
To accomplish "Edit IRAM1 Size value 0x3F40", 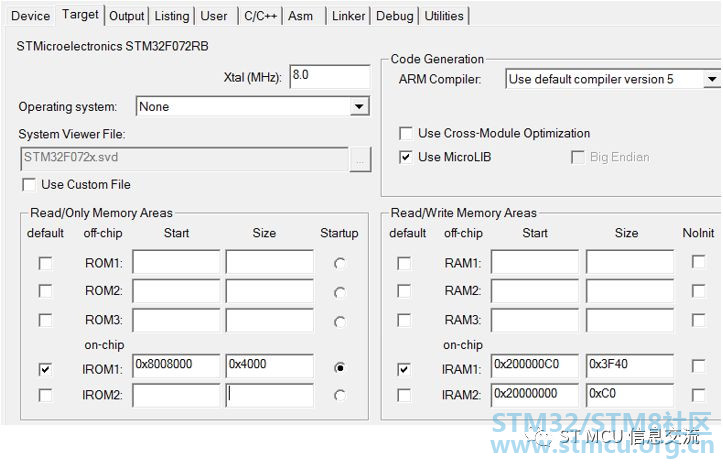I will [630, 366].
